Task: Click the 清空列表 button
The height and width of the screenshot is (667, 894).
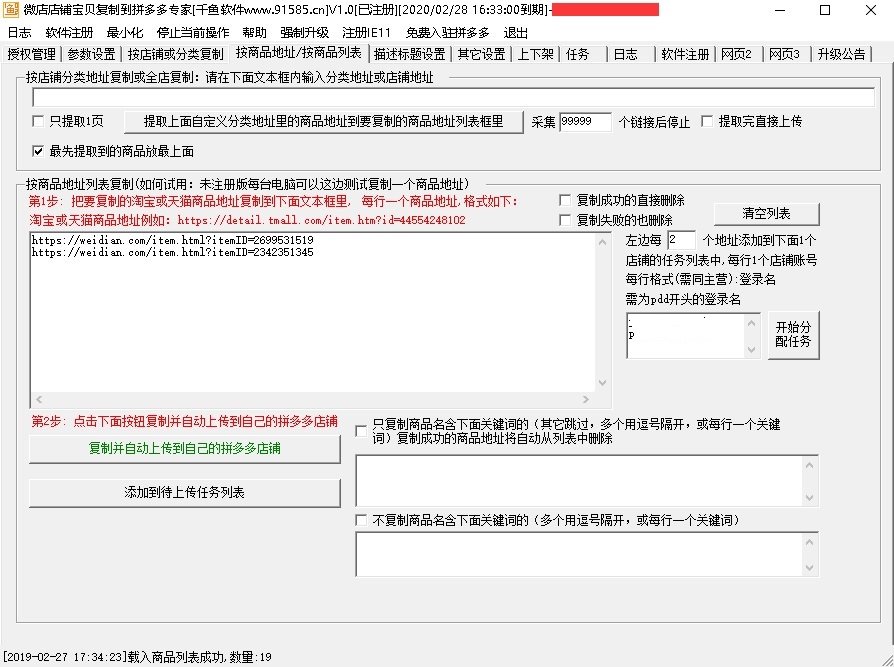Action: pos(766,214)
